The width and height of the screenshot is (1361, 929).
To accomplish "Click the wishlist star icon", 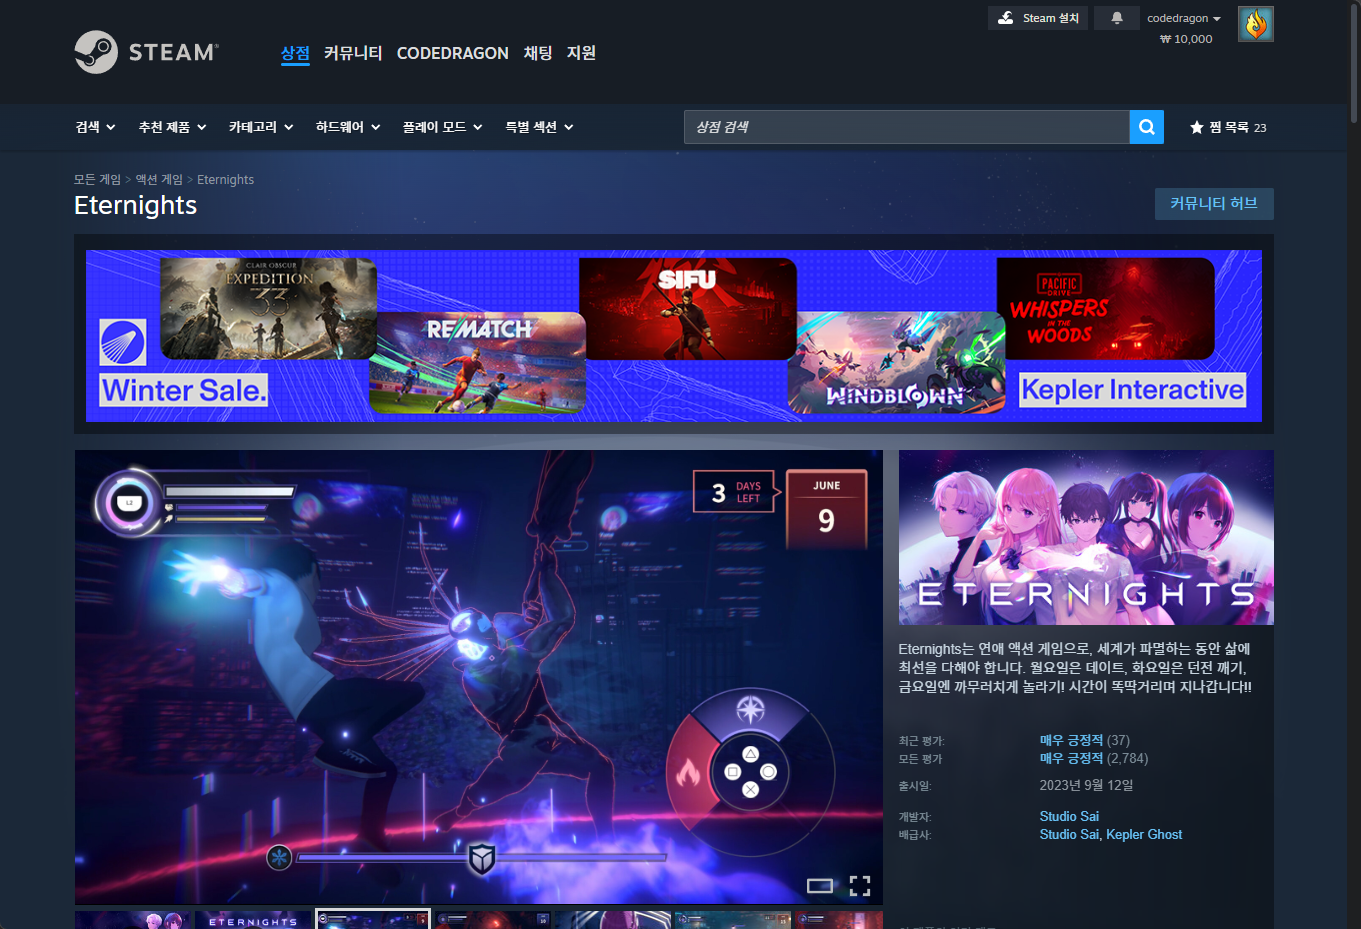I will 1196,127.
